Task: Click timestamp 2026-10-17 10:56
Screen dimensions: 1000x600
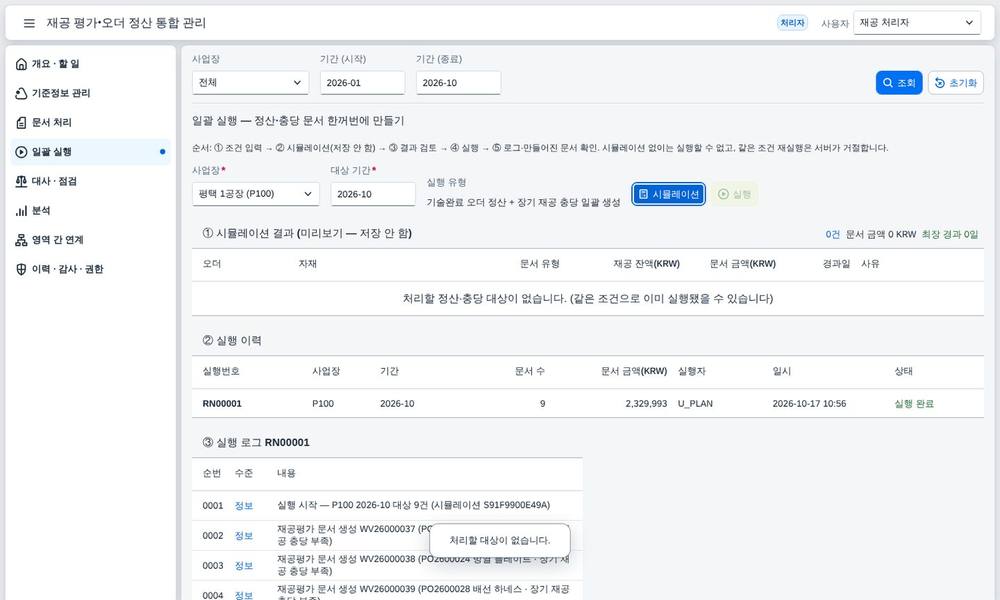Action: [x=809, y=404]
